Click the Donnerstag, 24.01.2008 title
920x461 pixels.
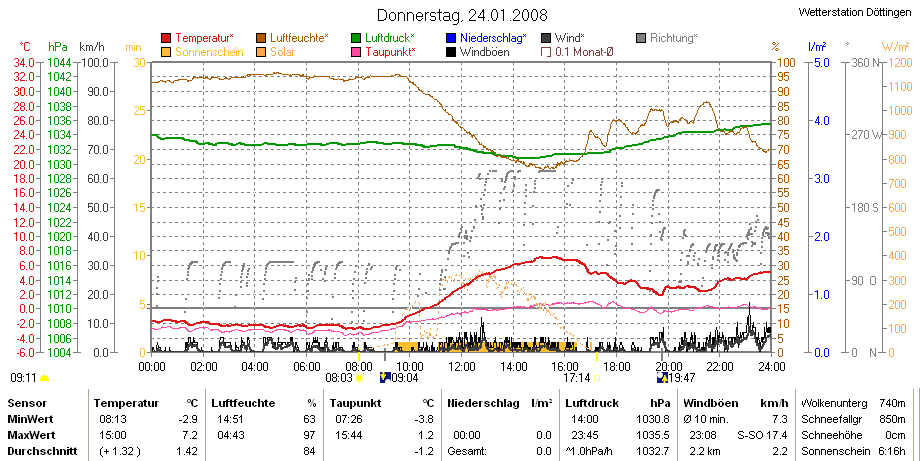tap(462, 15)
